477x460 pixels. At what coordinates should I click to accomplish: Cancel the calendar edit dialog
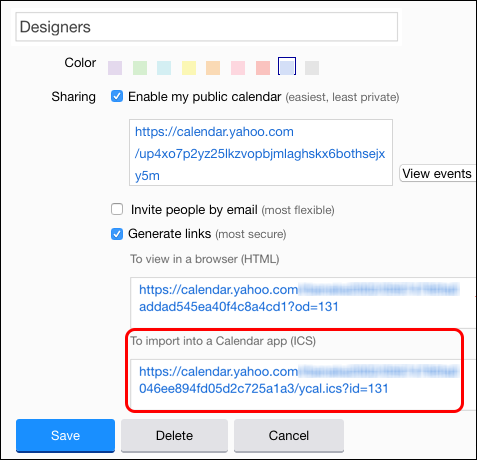pyautogui.click(x=289, y=435)
